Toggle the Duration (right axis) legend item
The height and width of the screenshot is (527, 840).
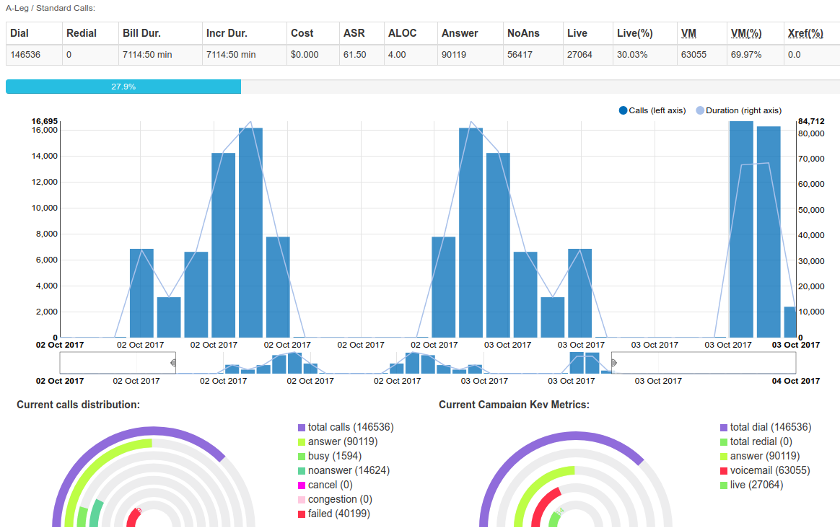tap(739, 110)
